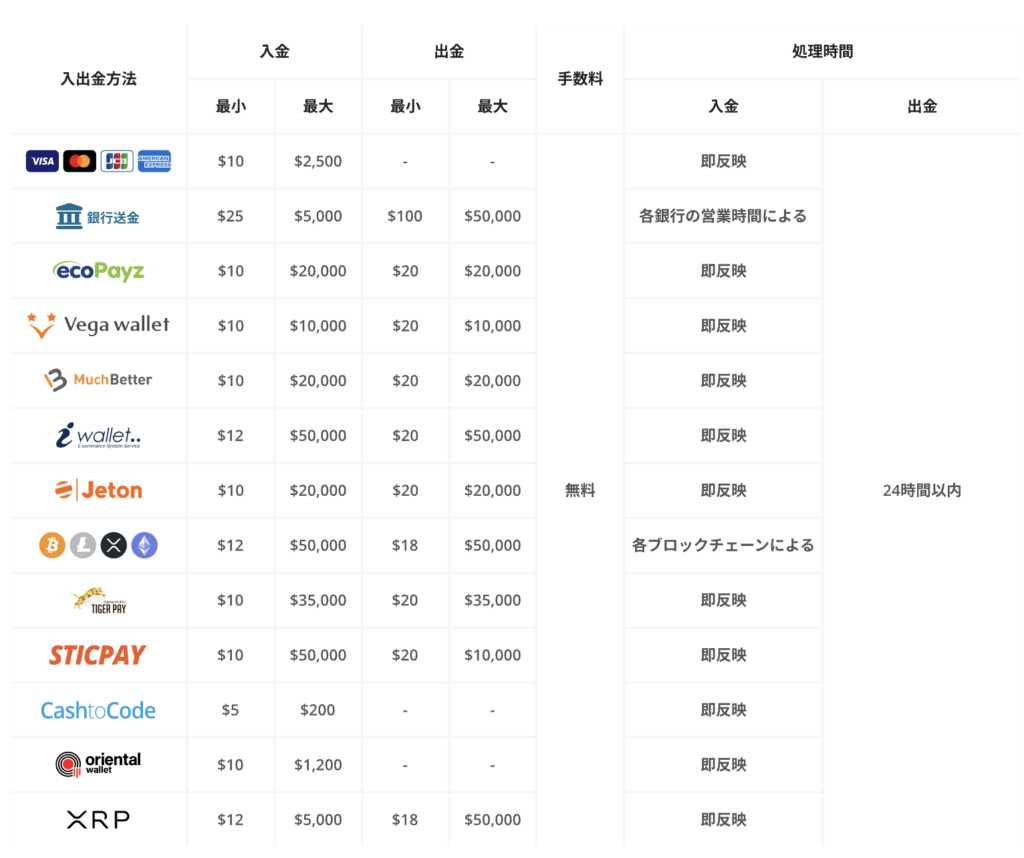The height and width of the screenshot is (858, 1024).
Task: Click 各ブロックチェーンによる text
Action: point(723,545)
